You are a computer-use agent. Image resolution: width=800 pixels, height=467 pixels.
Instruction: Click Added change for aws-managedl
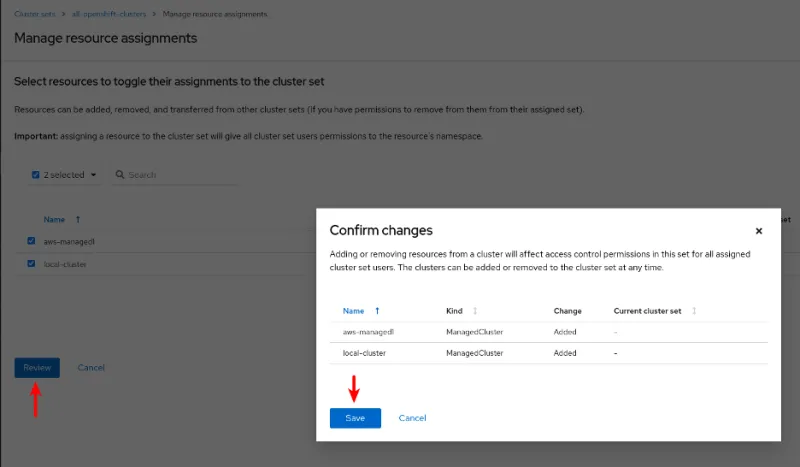pos(565,332)
